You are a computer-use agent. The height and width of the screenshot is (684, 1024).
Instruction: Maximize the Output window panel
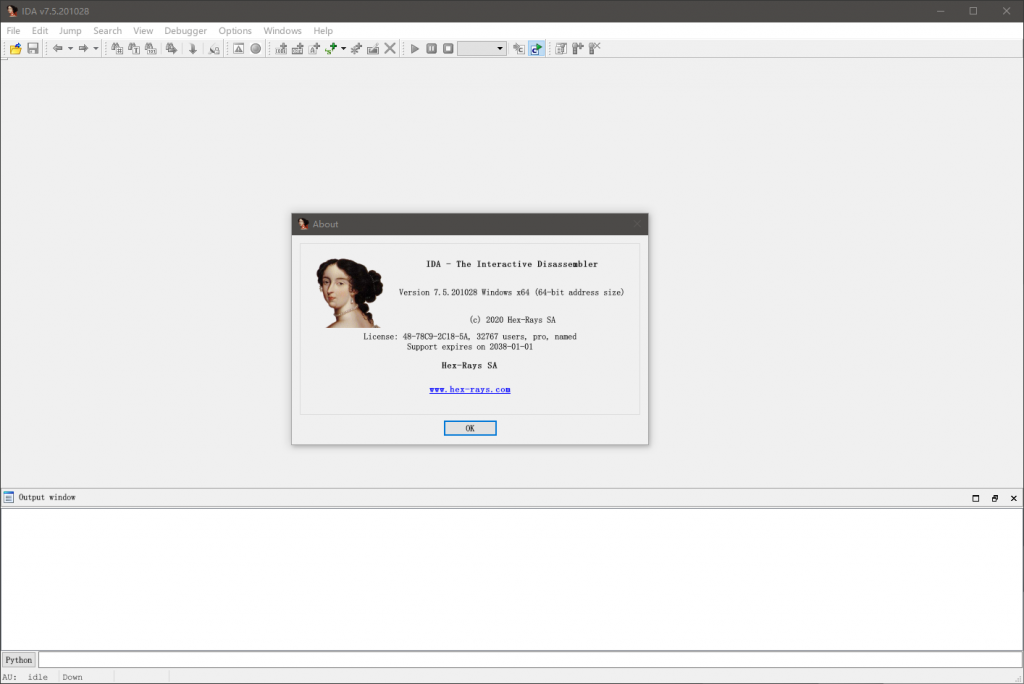tap(976, 498)
